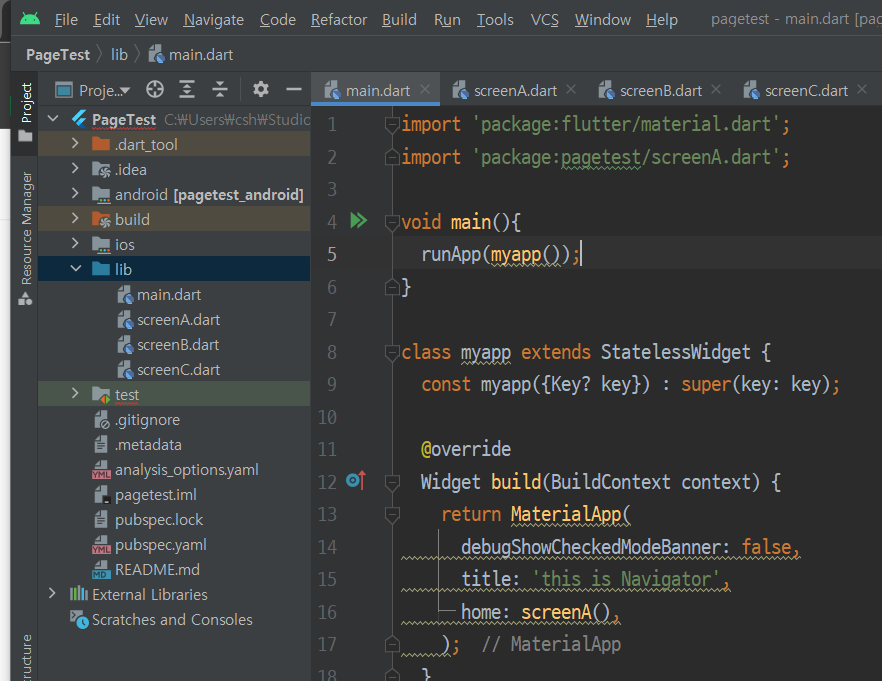Click the Expand All icon in Project toolbar
This screenshot has height=681, width=882.
[187, 90]
